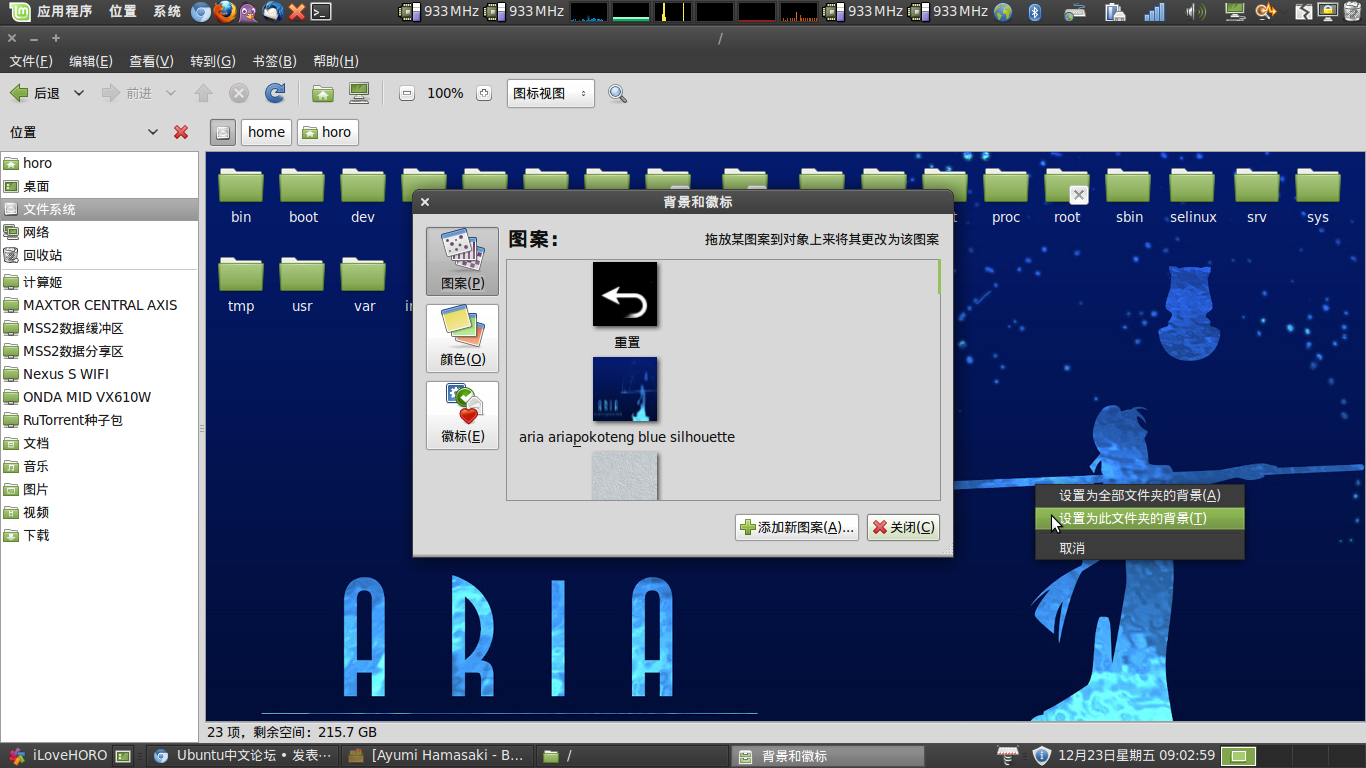Click the Add New Pattern button
The image size is (1366, 768).
[797, 527]
